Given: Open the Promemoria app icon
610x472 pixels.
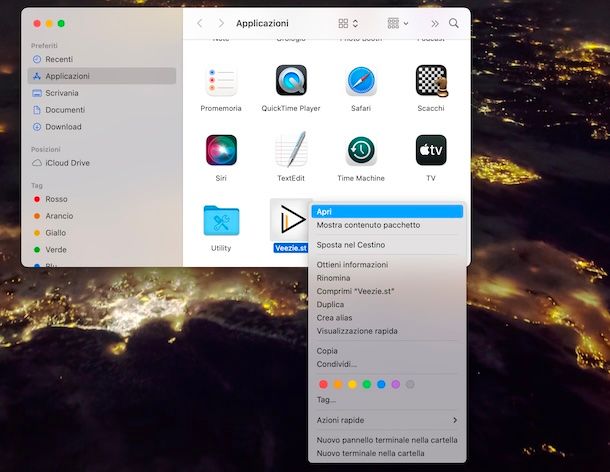Looking at the screenshot, I should 221,81.
